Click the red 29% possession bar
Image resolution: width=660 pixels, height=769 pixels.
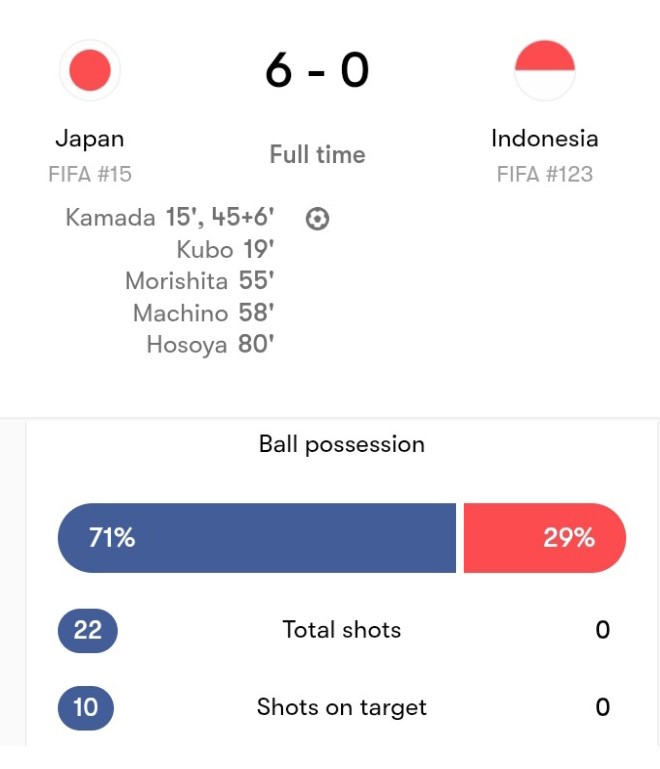click(x=545, y=538)
